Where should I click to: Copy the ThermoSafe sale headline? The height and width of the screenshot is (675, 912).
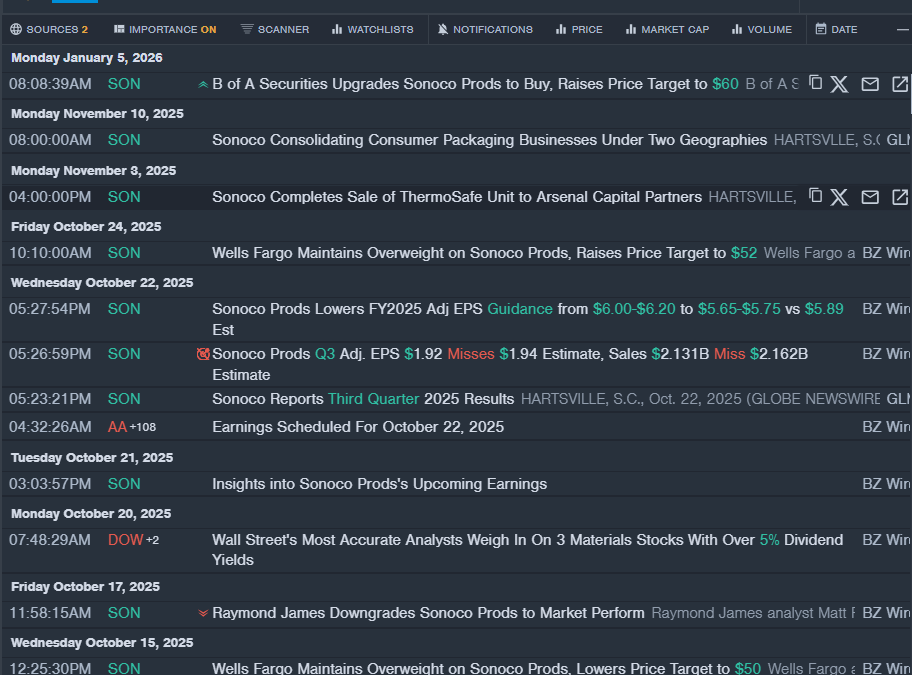tap(815, 196)
